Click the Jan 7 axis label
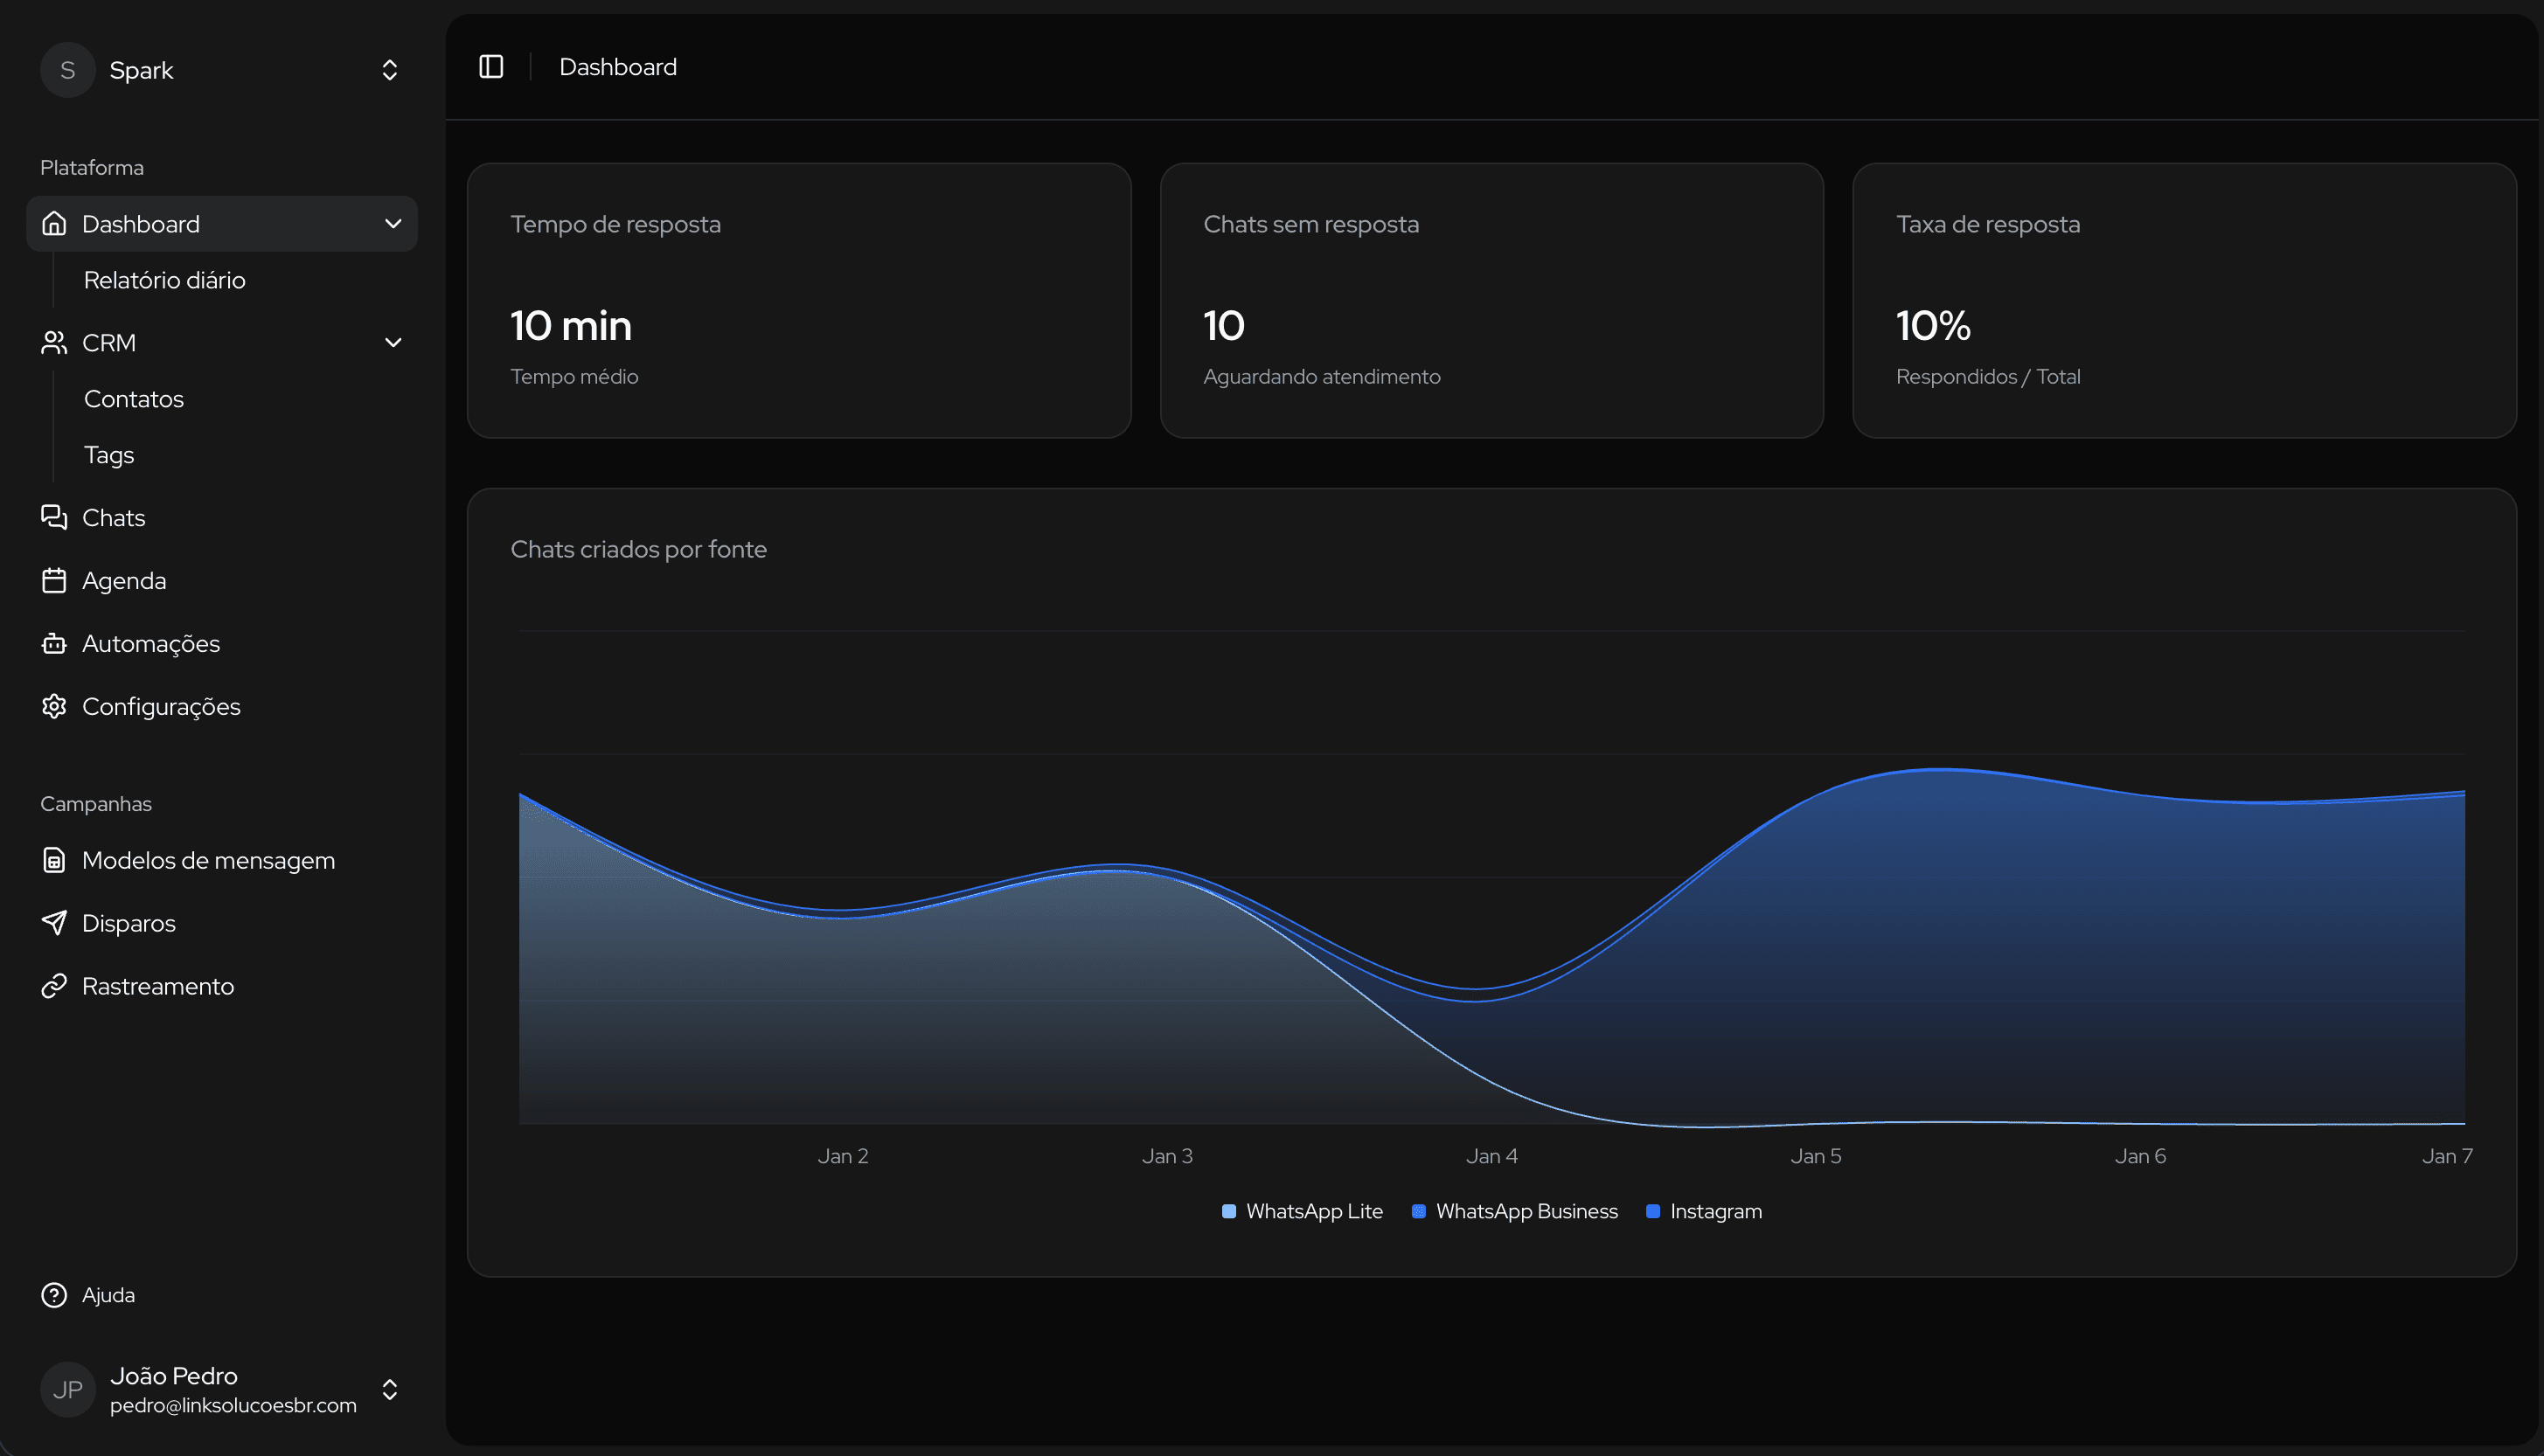This screenshot has width=2544, height=1456. click(x=2447, y=1157)
